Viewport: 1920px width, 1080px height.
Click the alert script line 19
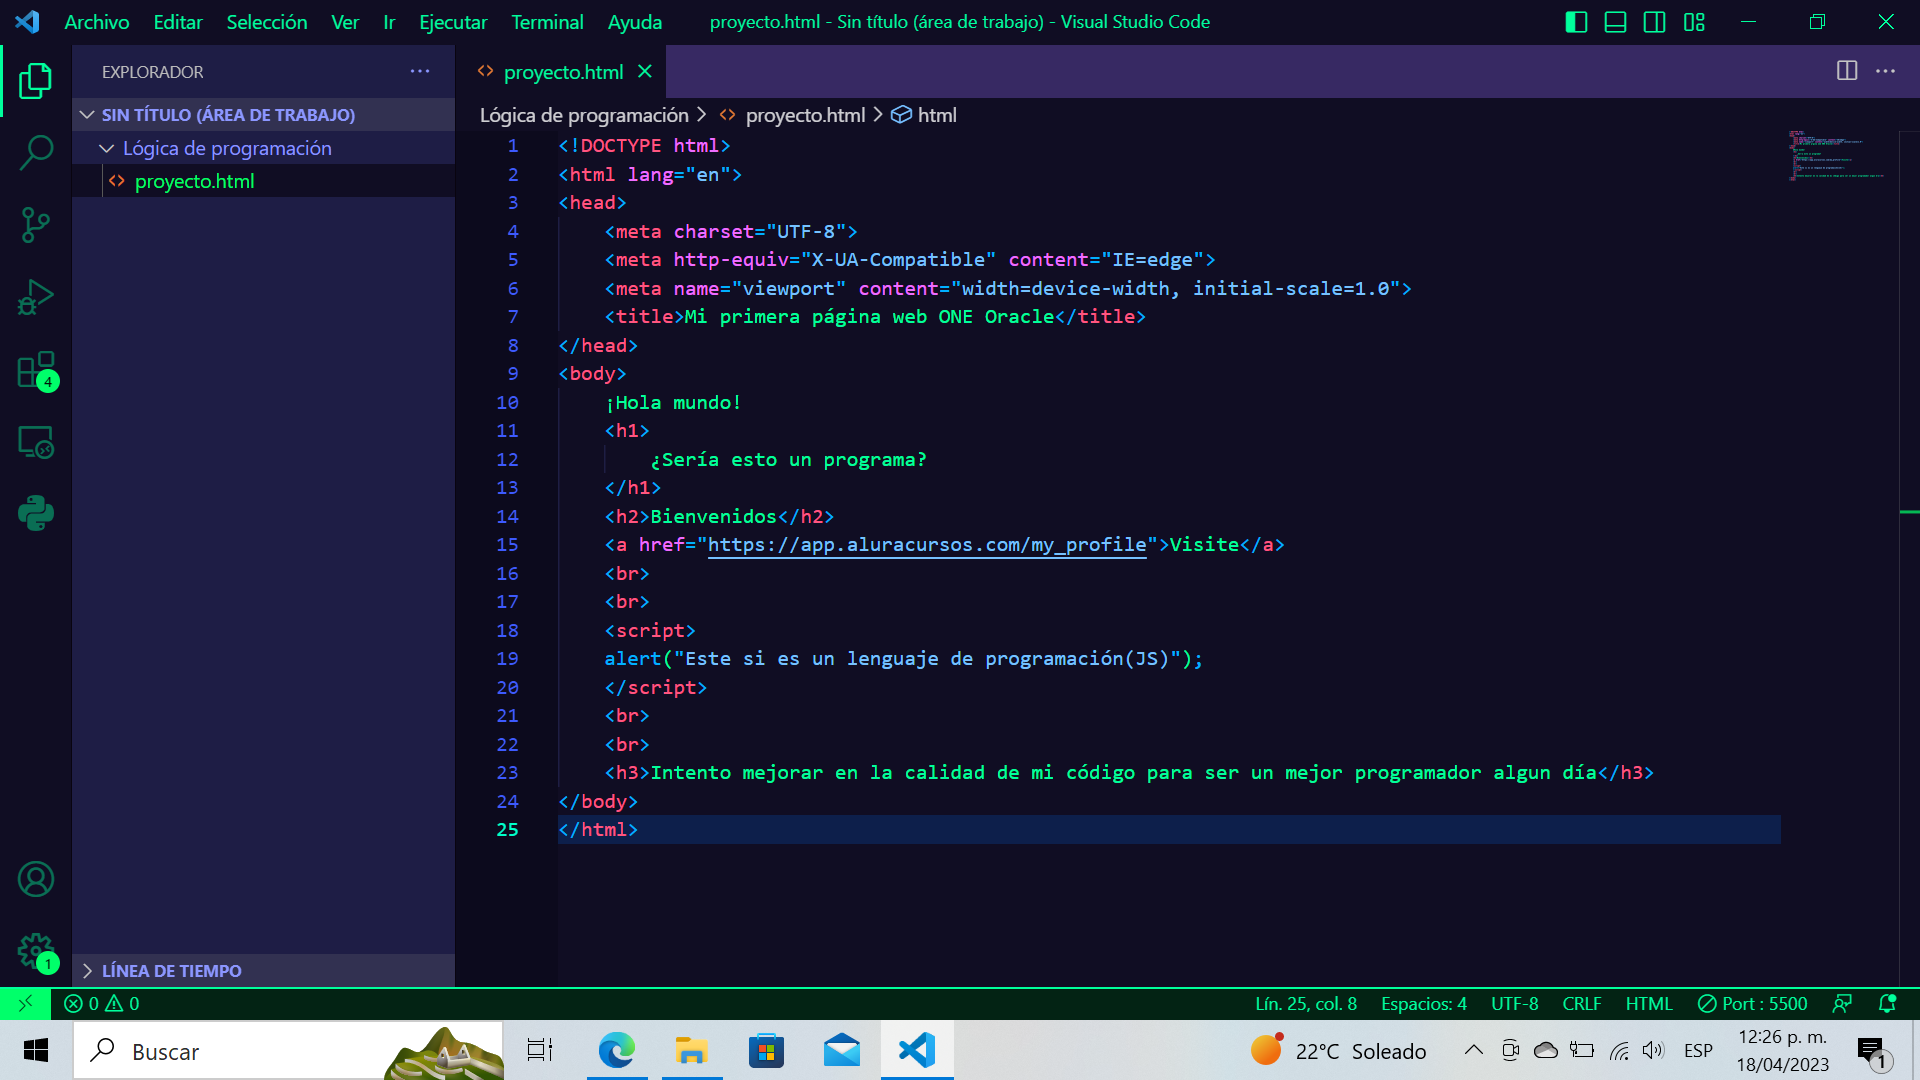point(903,659)
